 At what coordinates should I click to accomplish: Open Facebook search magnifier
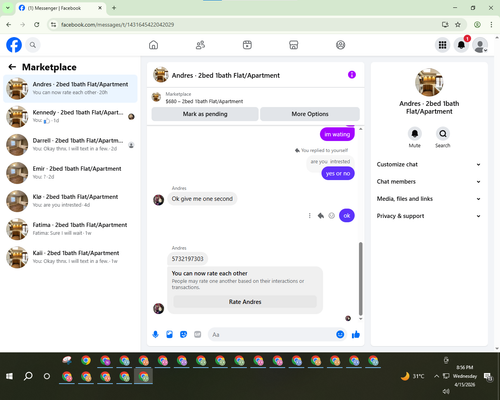(33, 45)
